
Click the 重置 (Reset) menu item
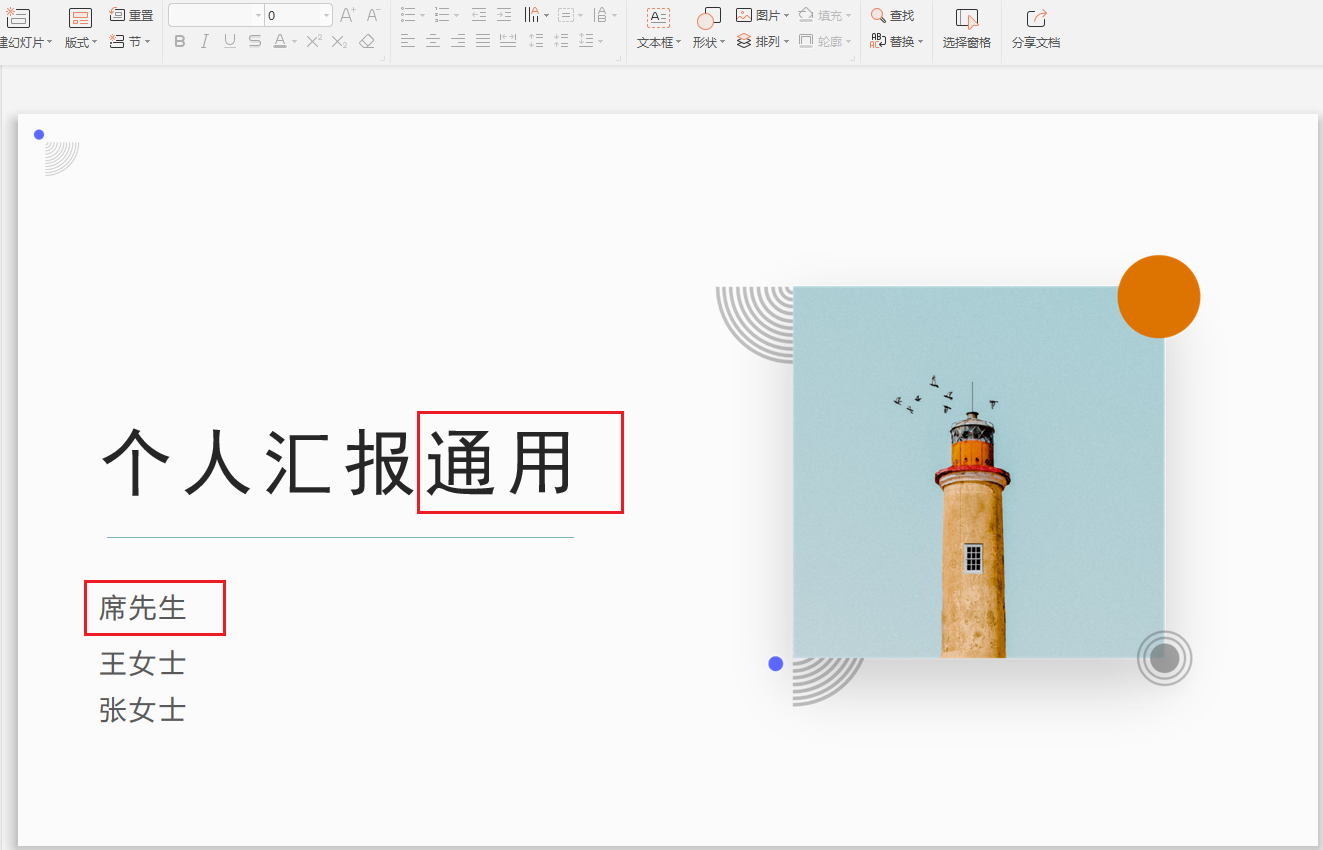[132, 14]
